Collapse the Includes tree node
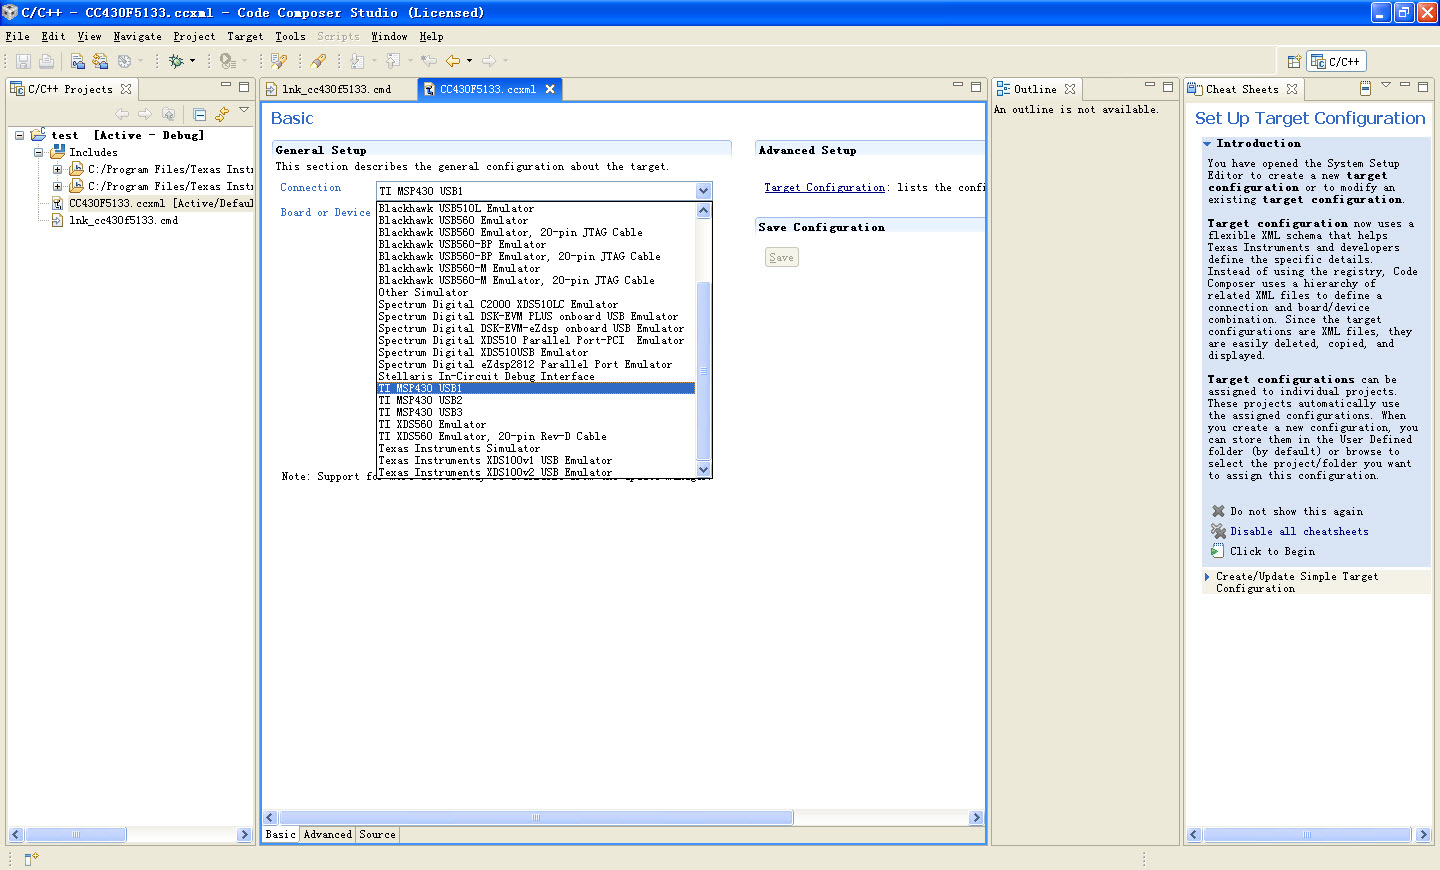Screen dimensions: 1440x870 pos(38,152)
